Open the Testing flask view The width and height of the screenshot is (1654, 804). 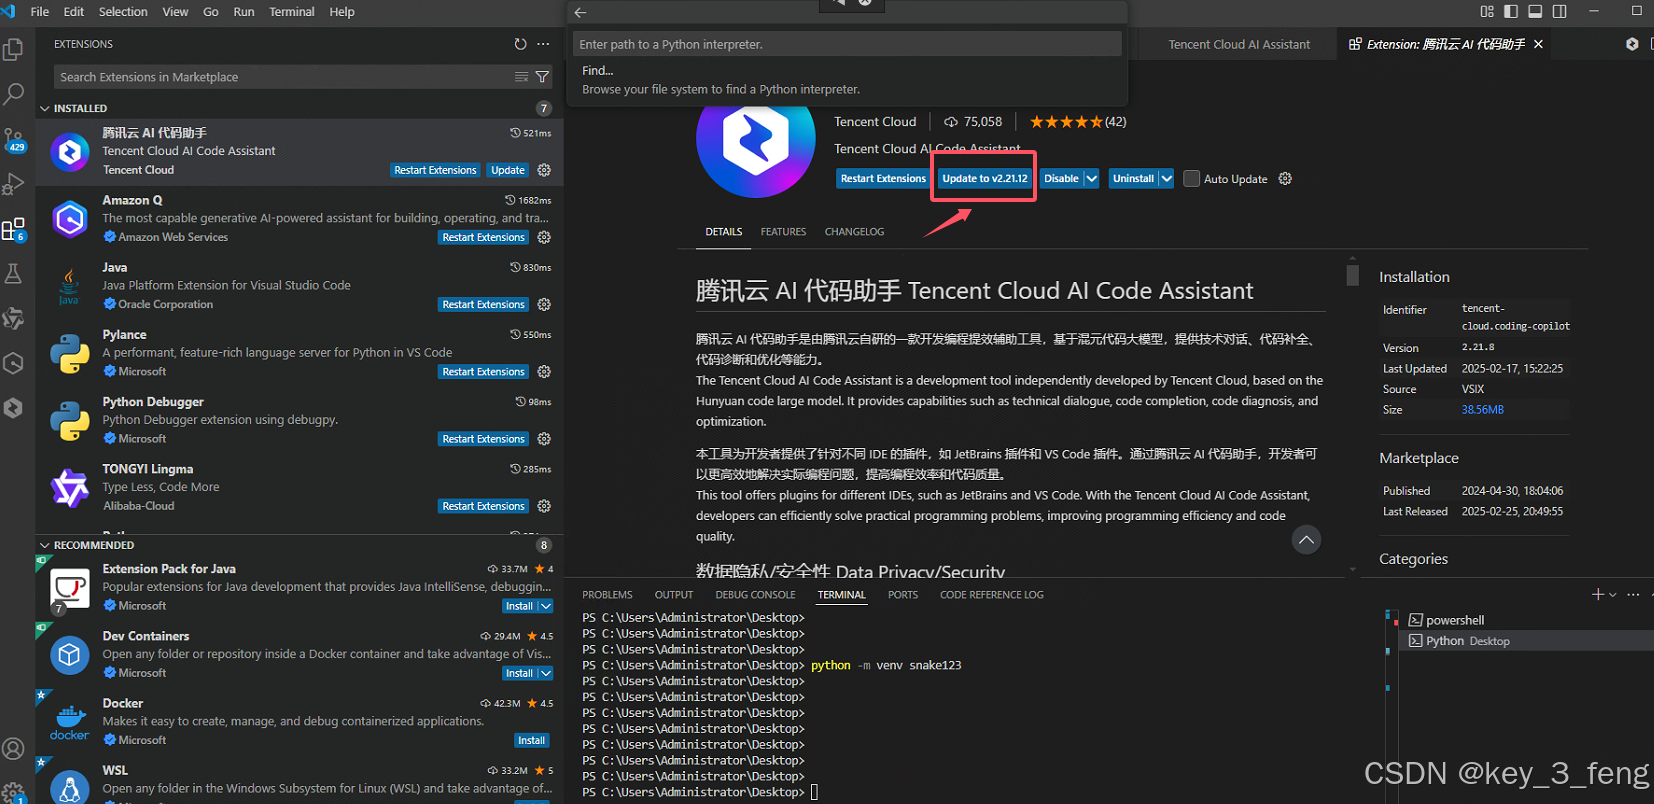click(x=14, y=274)
